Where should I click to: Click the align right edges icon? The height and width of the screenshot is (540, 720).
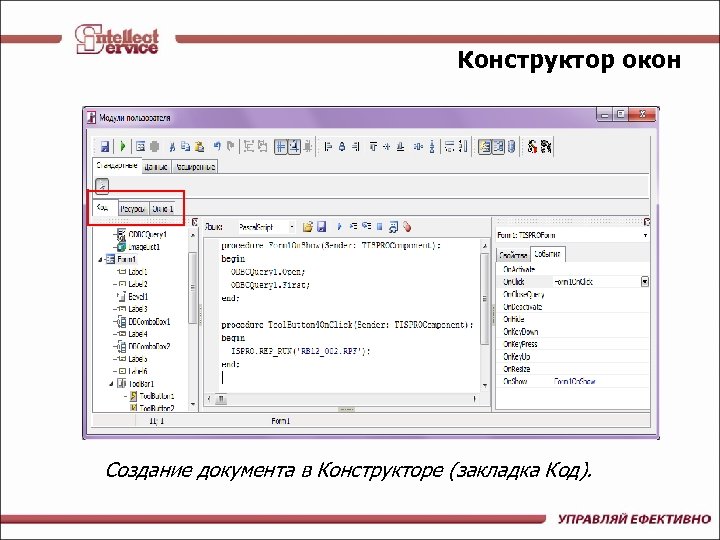click(x=356, y=146)
